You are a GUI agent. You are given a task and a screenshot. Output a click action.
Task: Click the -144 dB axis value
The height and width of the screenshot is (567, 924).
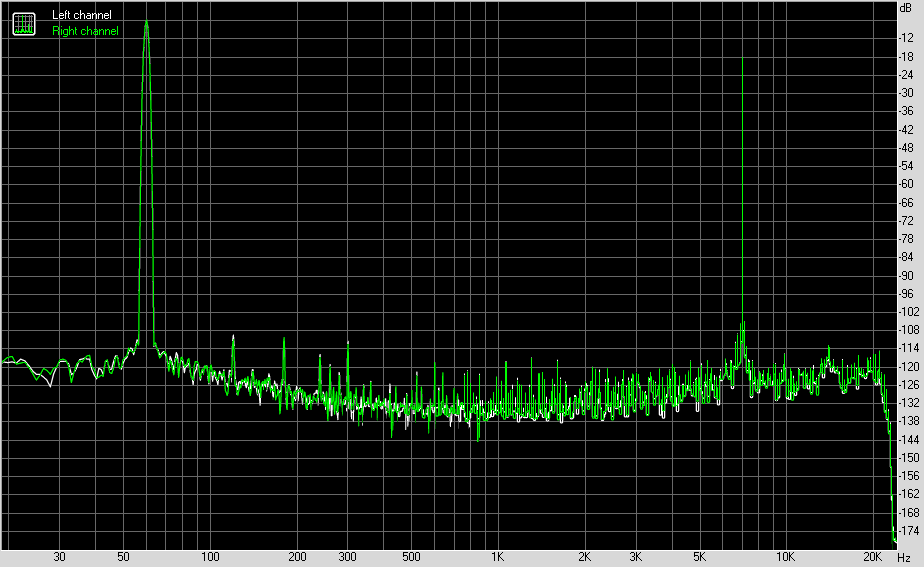pos(908,440)
